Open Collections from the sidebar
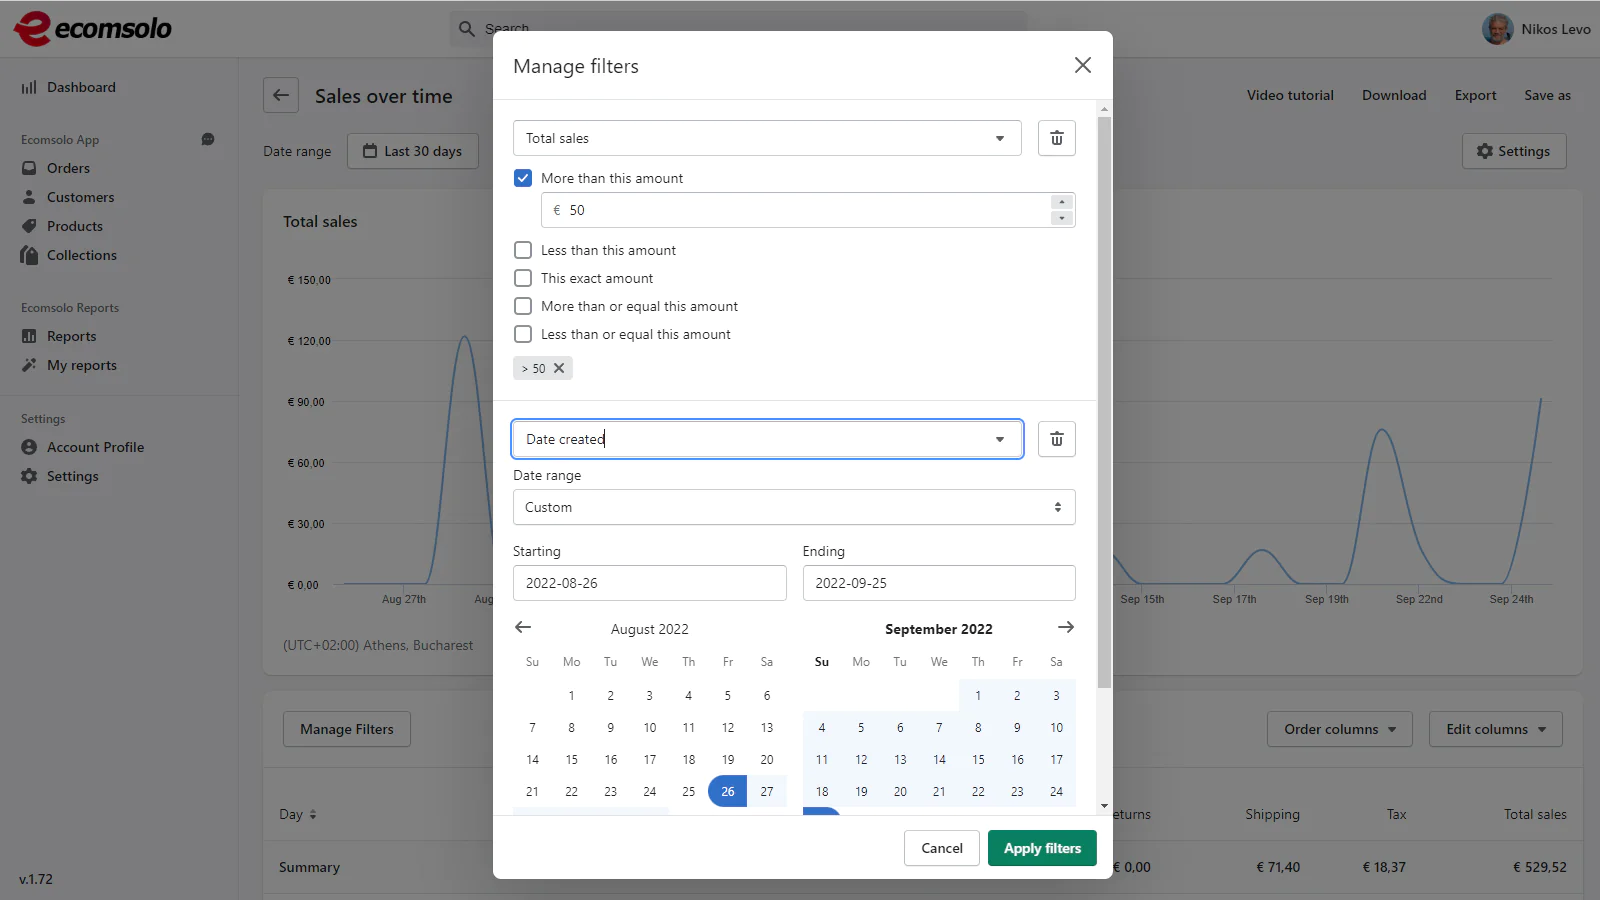The image size is (1600, 900). 81,255
